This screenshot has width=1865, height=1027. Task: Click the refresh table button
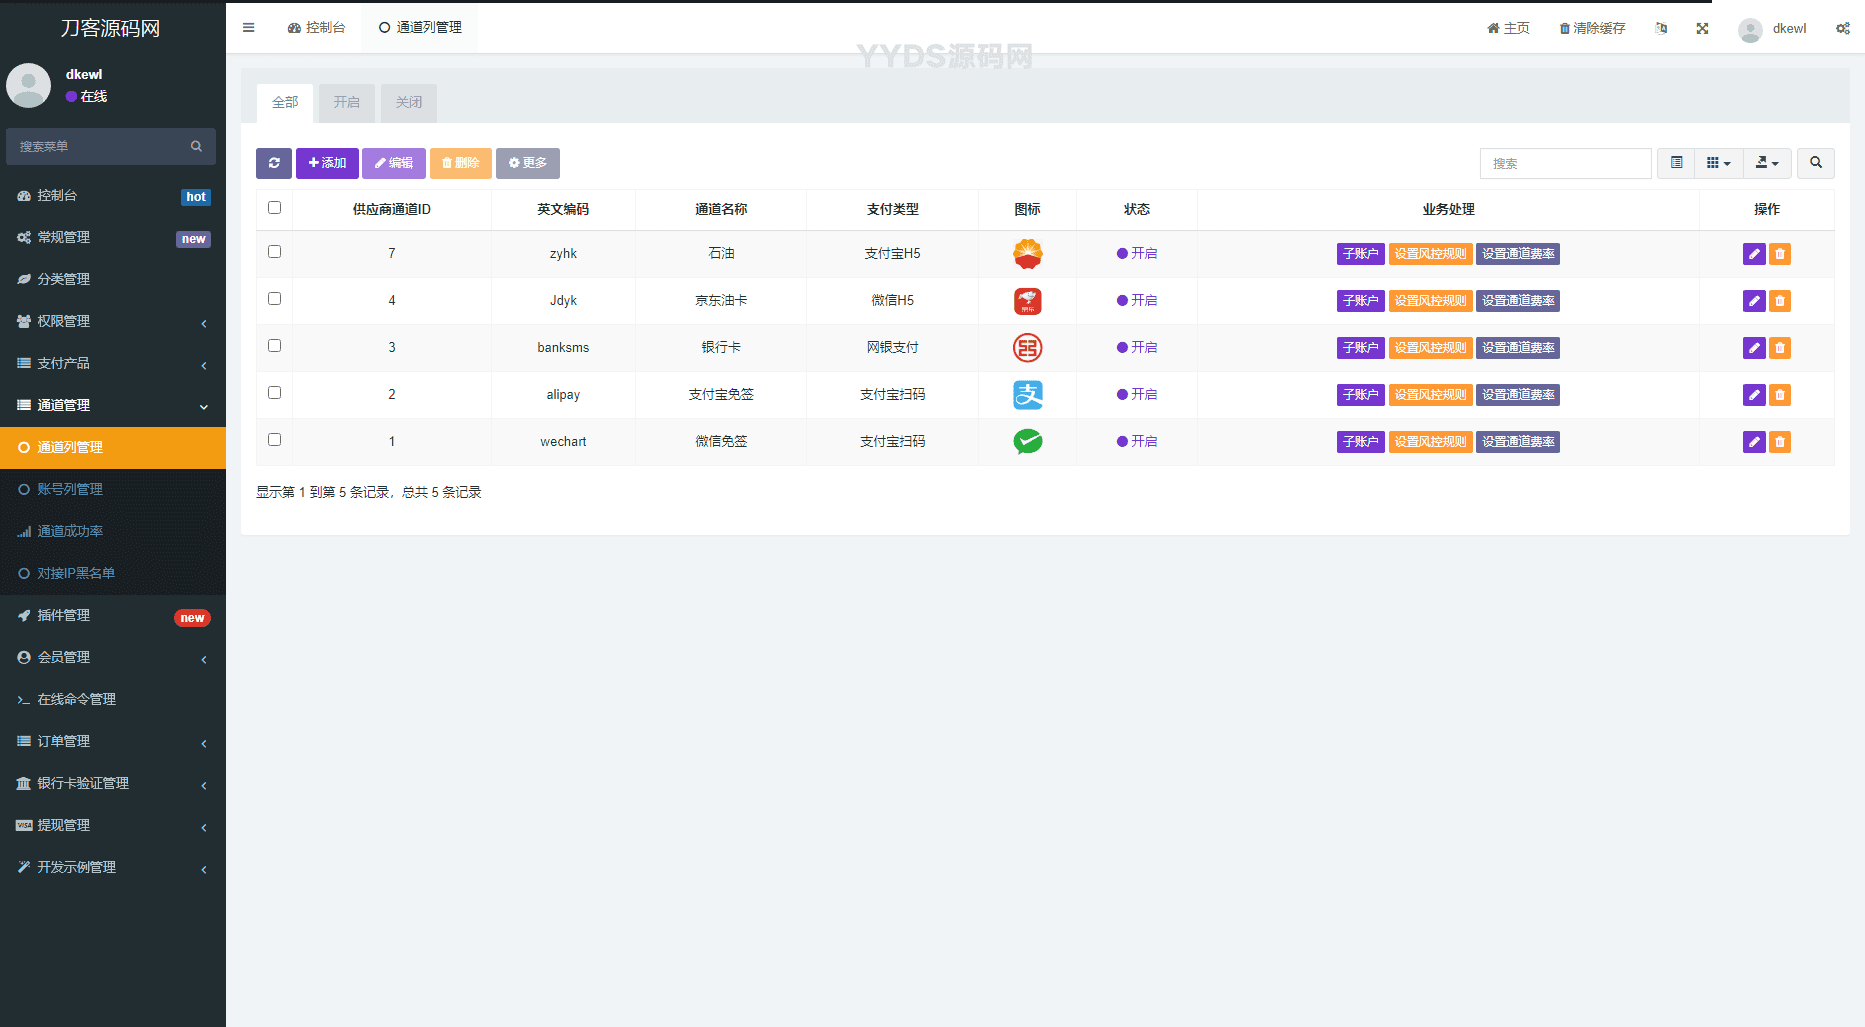[x=274, y=163]
